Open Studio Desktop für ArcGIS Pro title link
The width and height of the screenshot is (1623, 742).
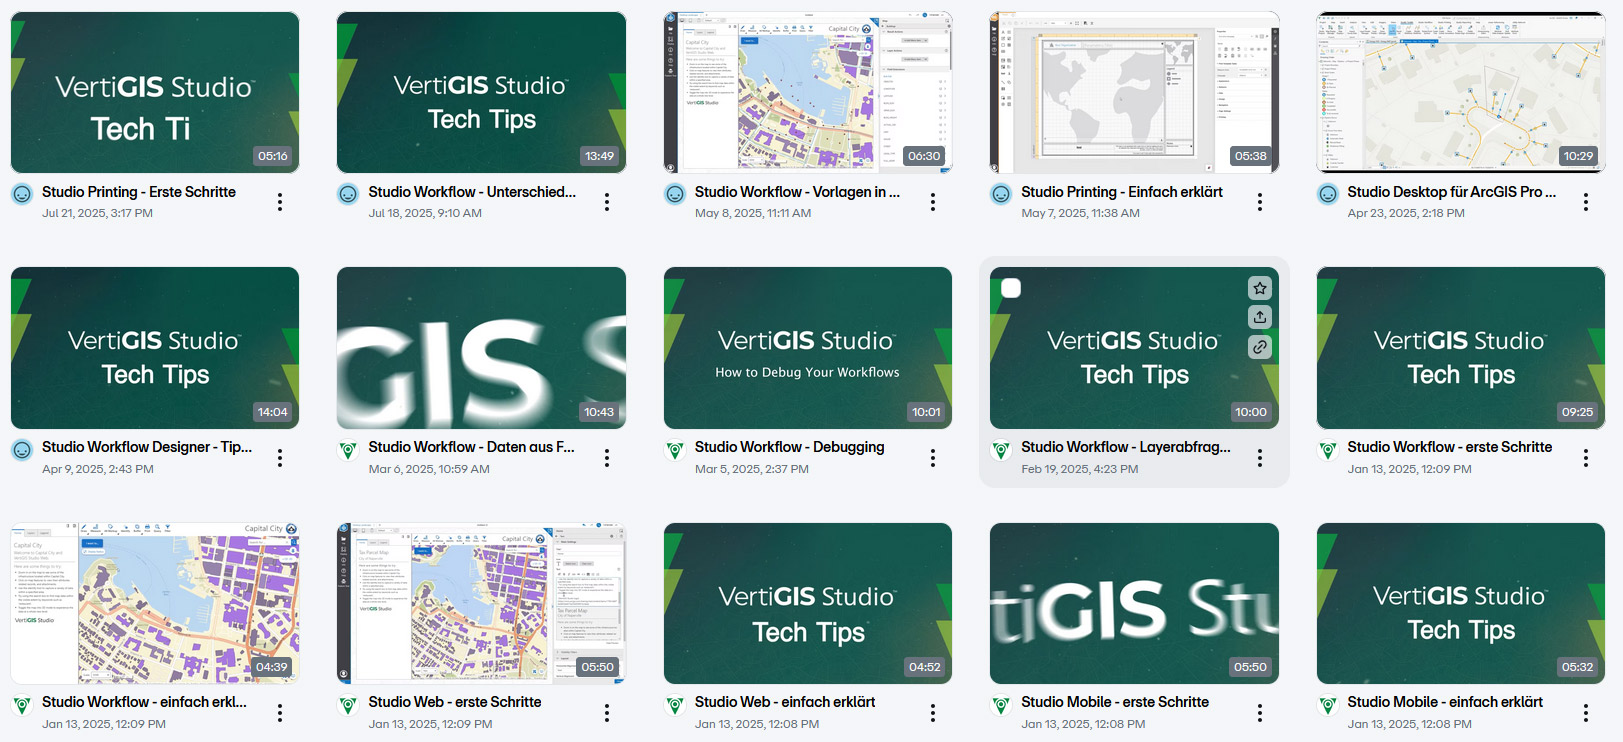[1451, 192]
